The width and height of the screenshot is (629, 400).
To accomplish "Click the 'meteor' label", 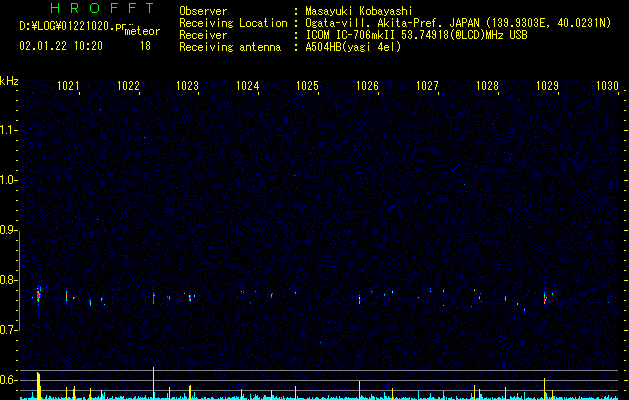I will pos(142,31).
